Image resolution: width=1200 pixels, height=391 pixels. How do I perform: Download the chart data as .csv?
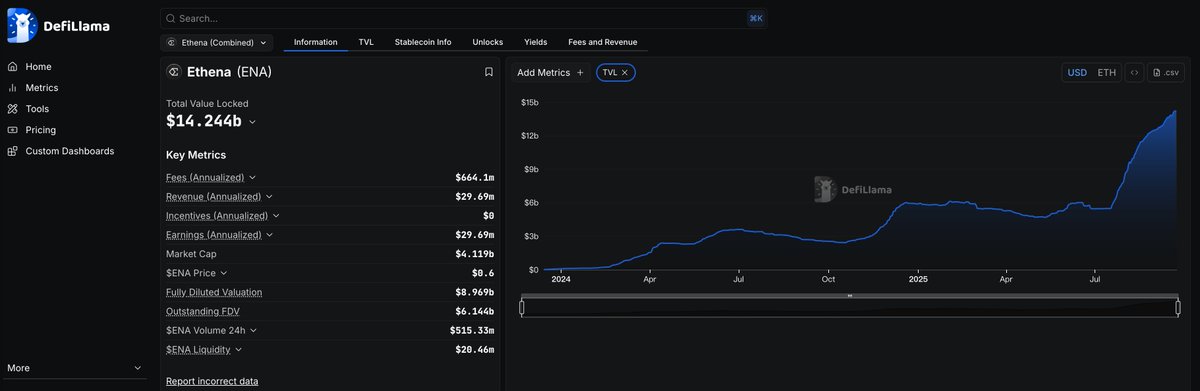[x=1166, y=72]
